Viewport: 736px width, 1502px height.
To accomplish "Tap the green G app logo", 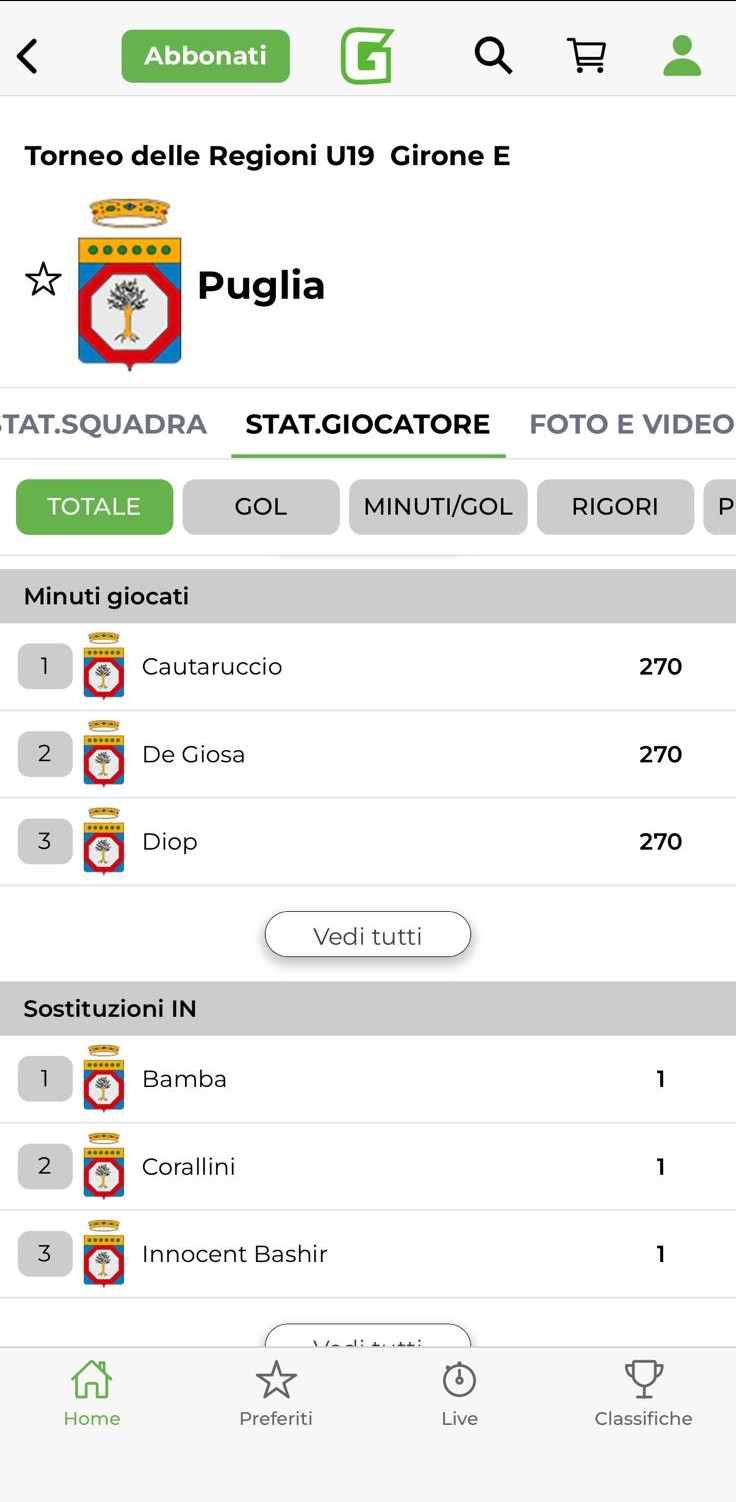I will (x=367, y=56).
